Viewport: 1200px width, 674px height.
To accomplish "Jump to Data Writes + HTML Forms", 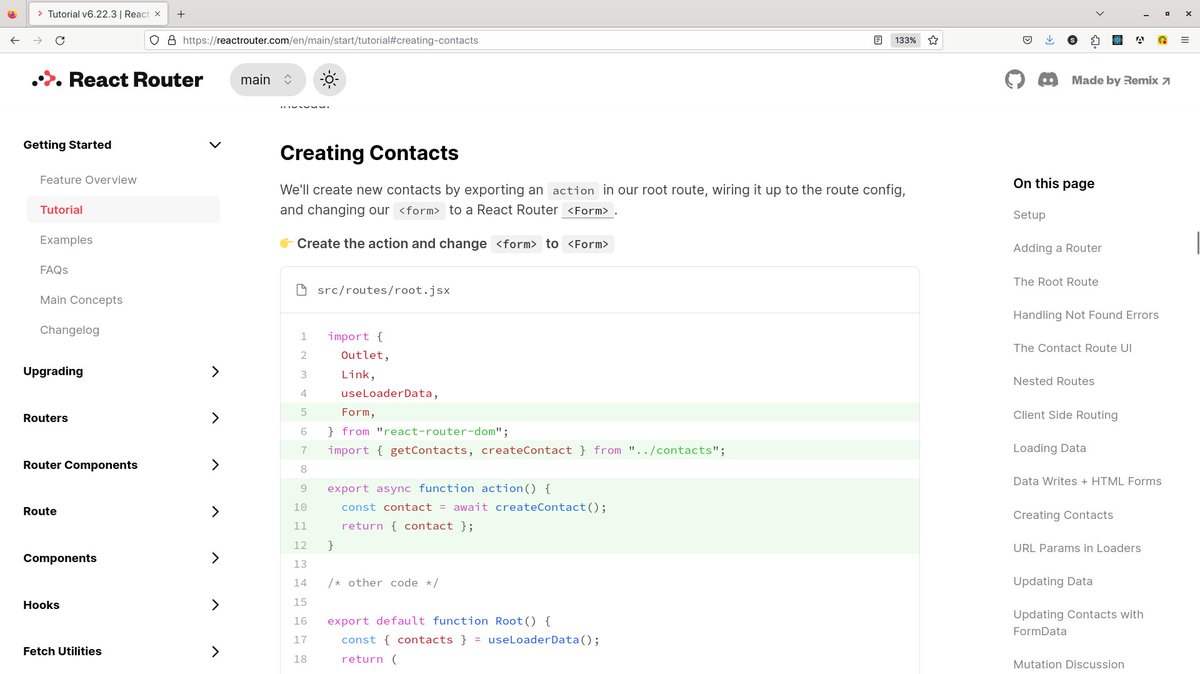I will point(1087,481).
